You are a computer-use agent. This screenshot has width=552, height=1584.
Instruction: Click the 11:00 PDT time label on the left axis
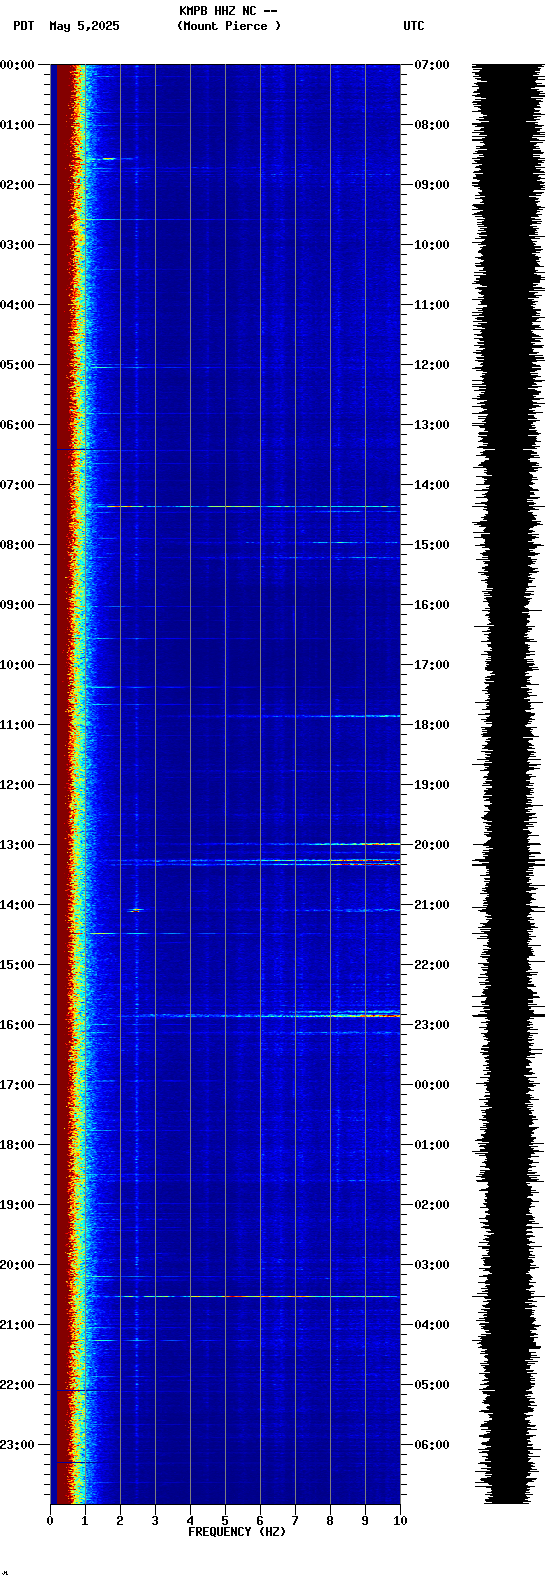(x=17, y=725)
